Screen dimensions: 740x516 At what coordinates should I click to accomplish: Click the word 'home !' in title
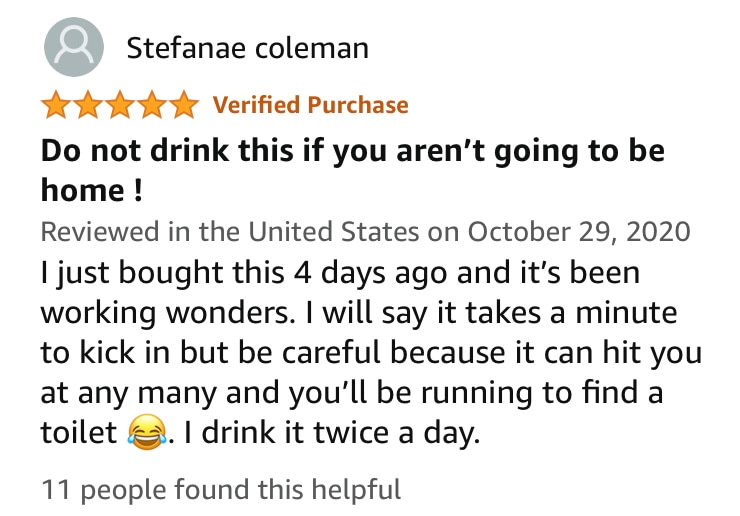tap(92, 190)
